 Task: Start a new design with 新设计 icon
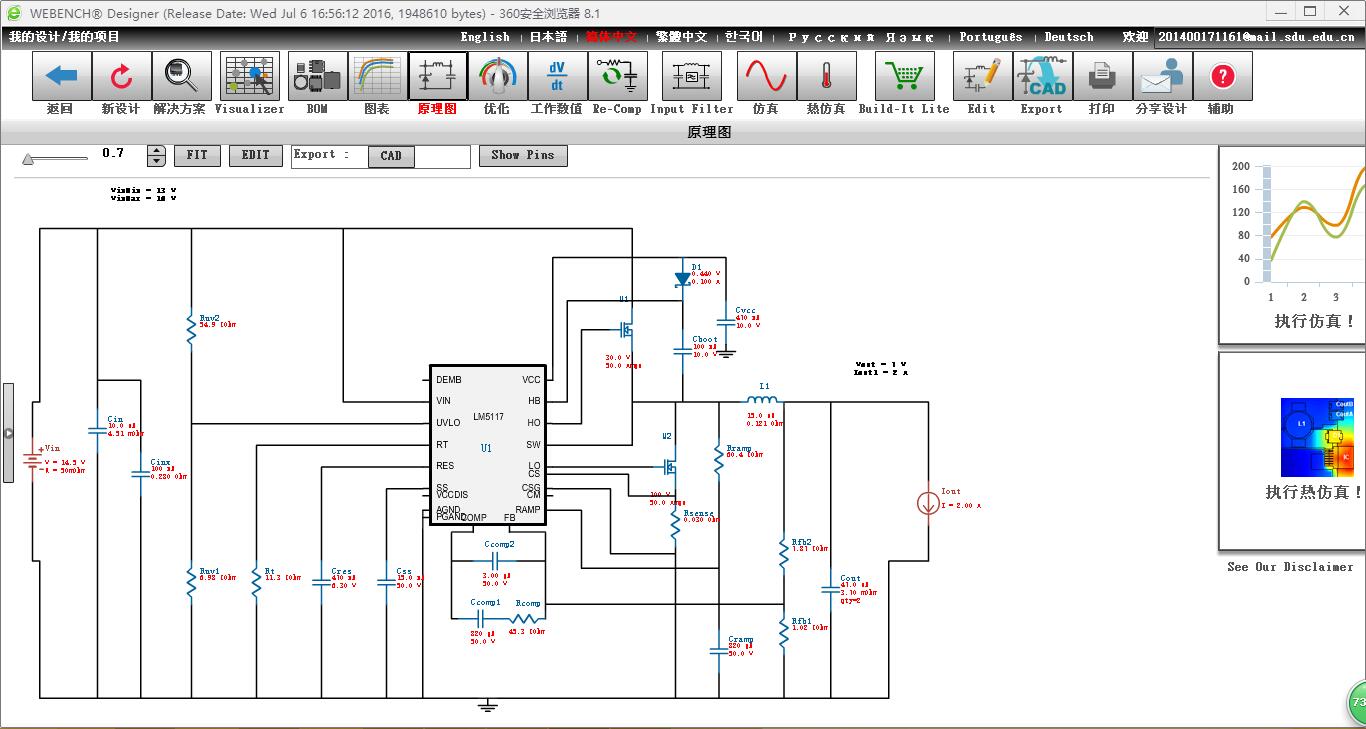(121, 76)
